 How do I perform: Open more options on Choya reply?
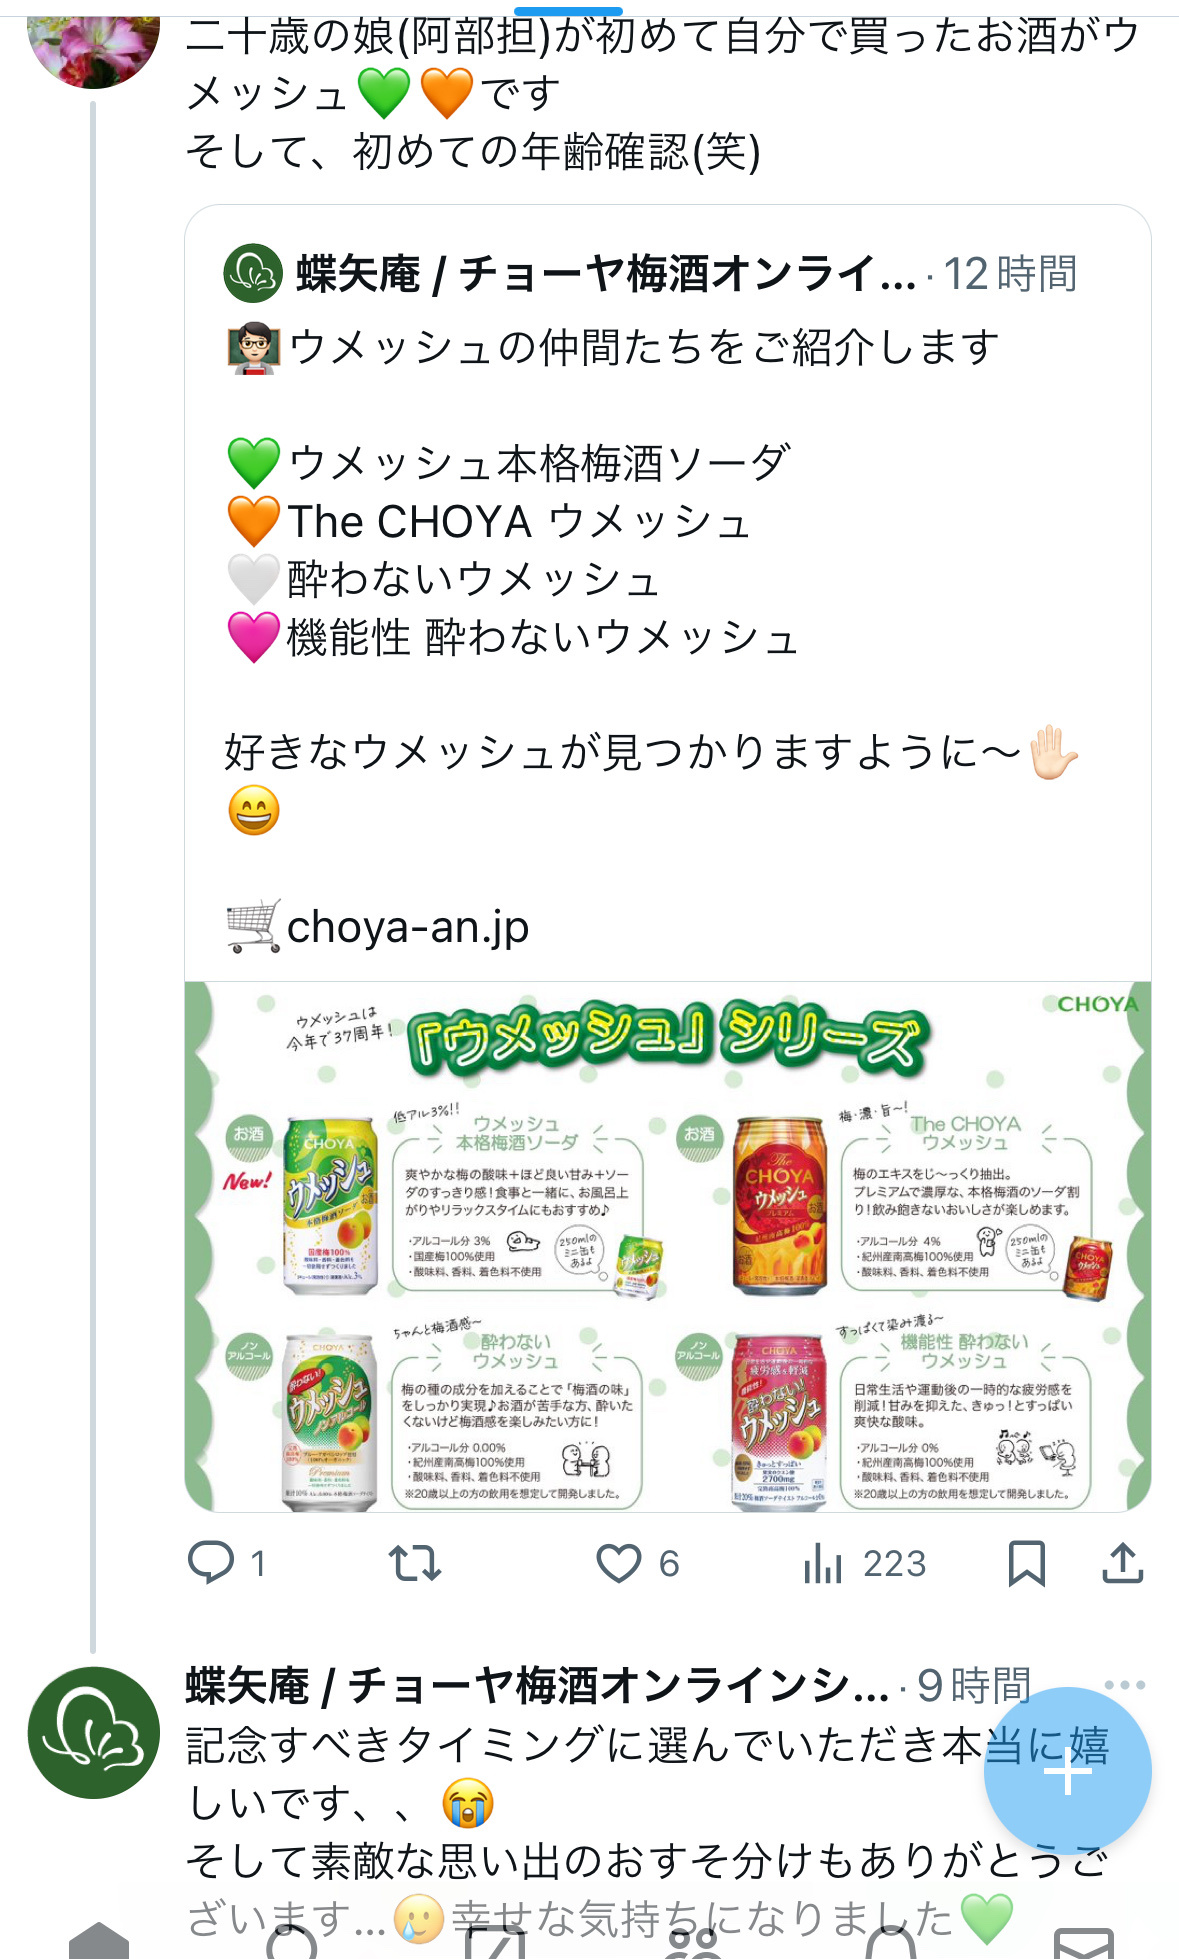pos(1125,1685)
